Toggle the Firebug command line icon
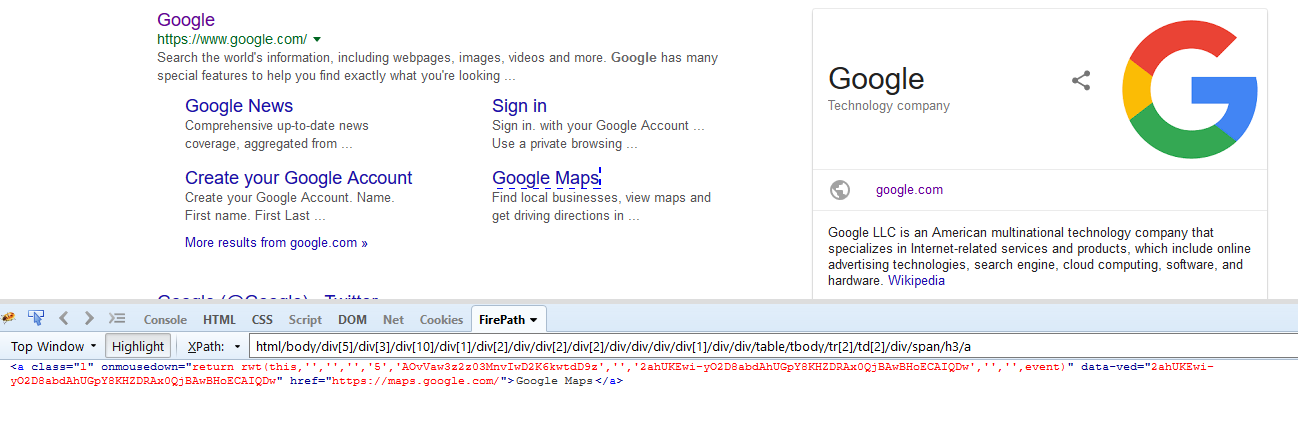The width and height of the screenshot is (1298, 445). pyautogui.click(x=117, y=319)
